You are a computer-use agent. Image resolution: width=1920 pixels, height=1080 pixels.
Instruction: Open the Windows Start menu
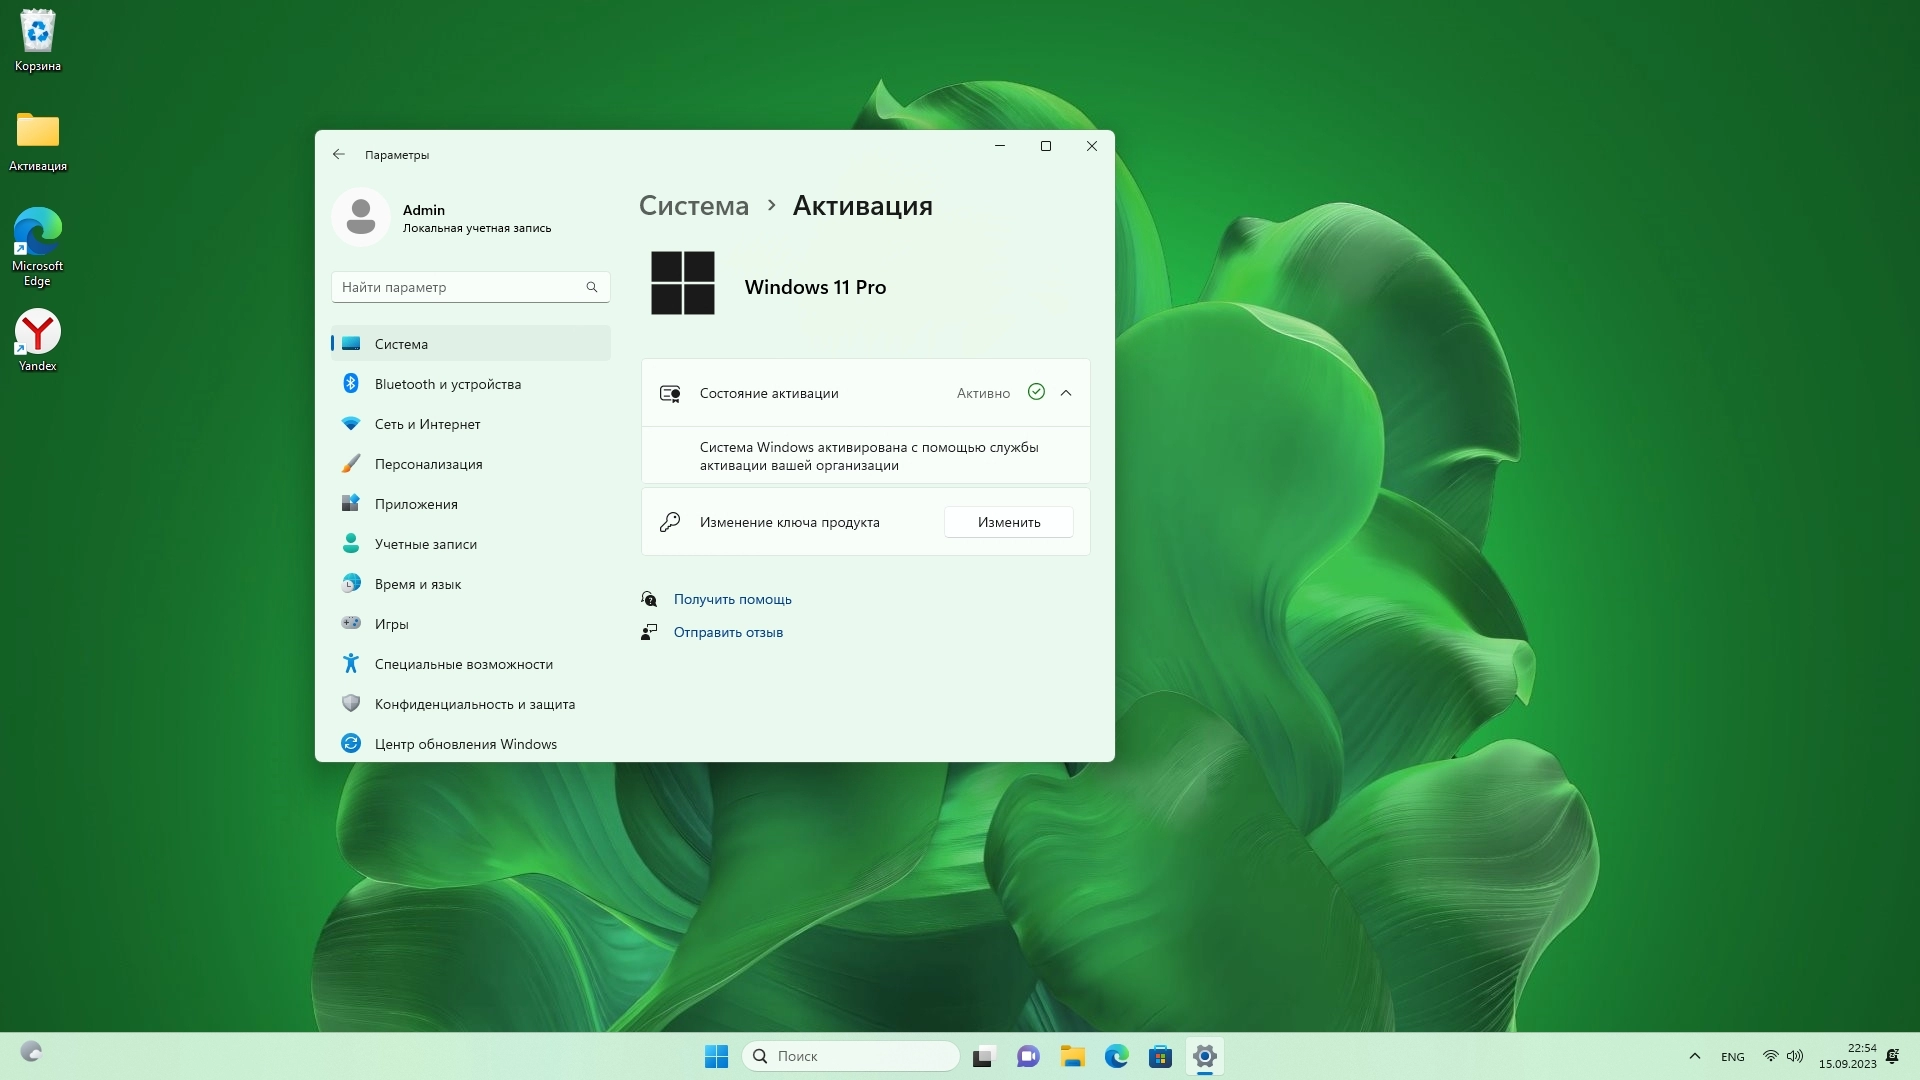(x=716, y=1056)
